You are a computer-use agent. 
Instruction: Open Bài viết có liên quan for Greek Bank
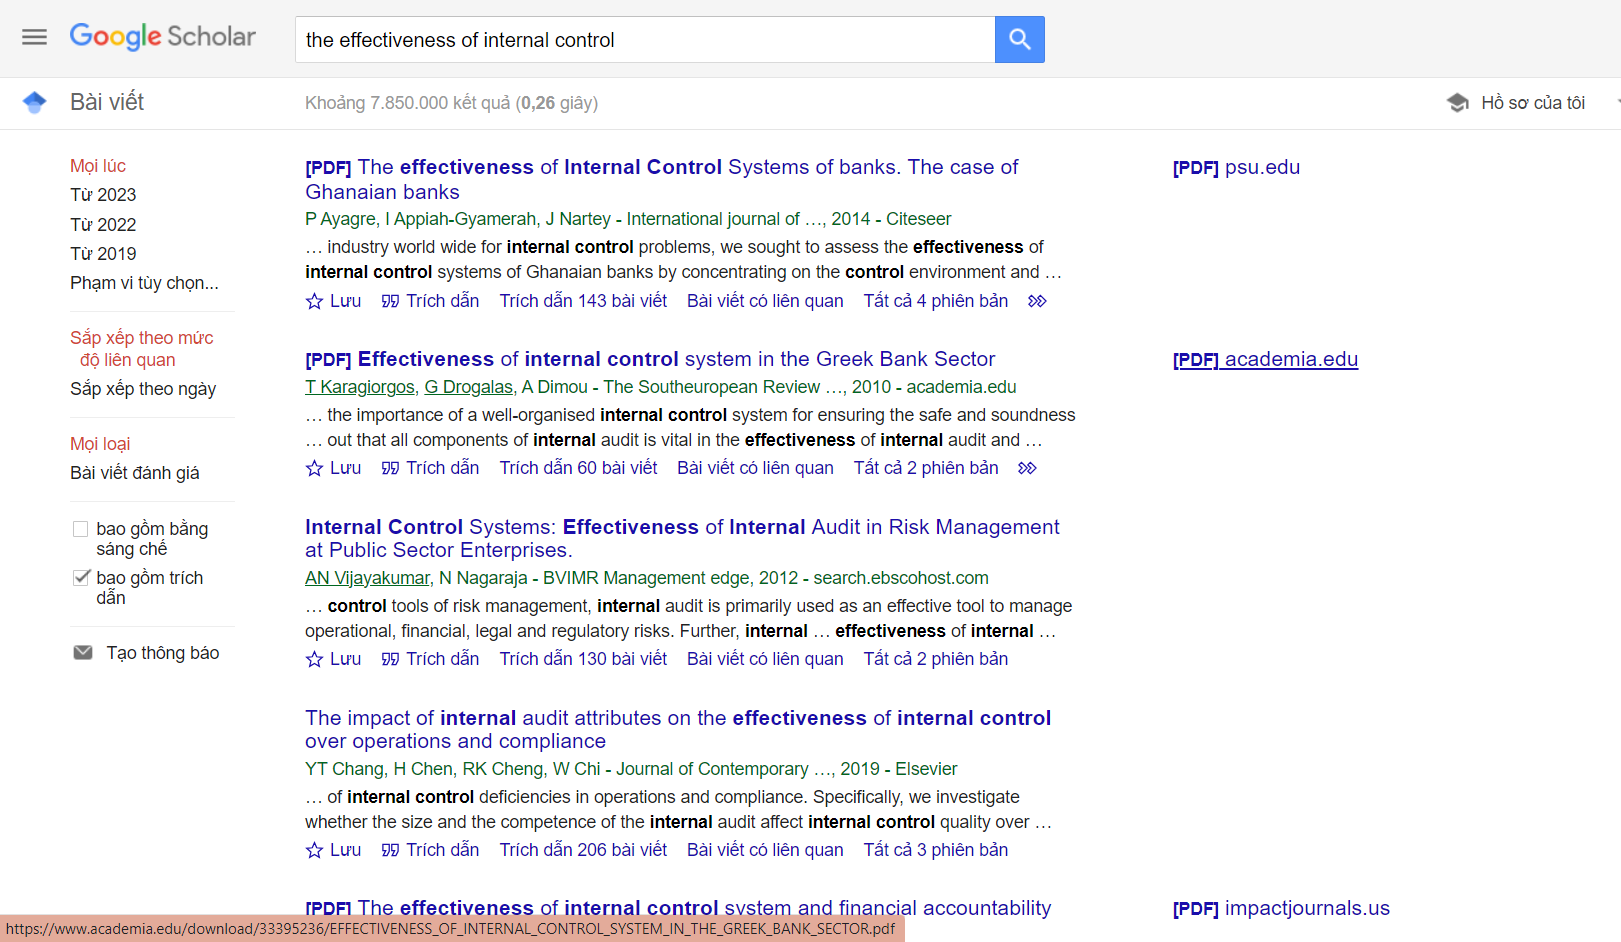point(755,468)
